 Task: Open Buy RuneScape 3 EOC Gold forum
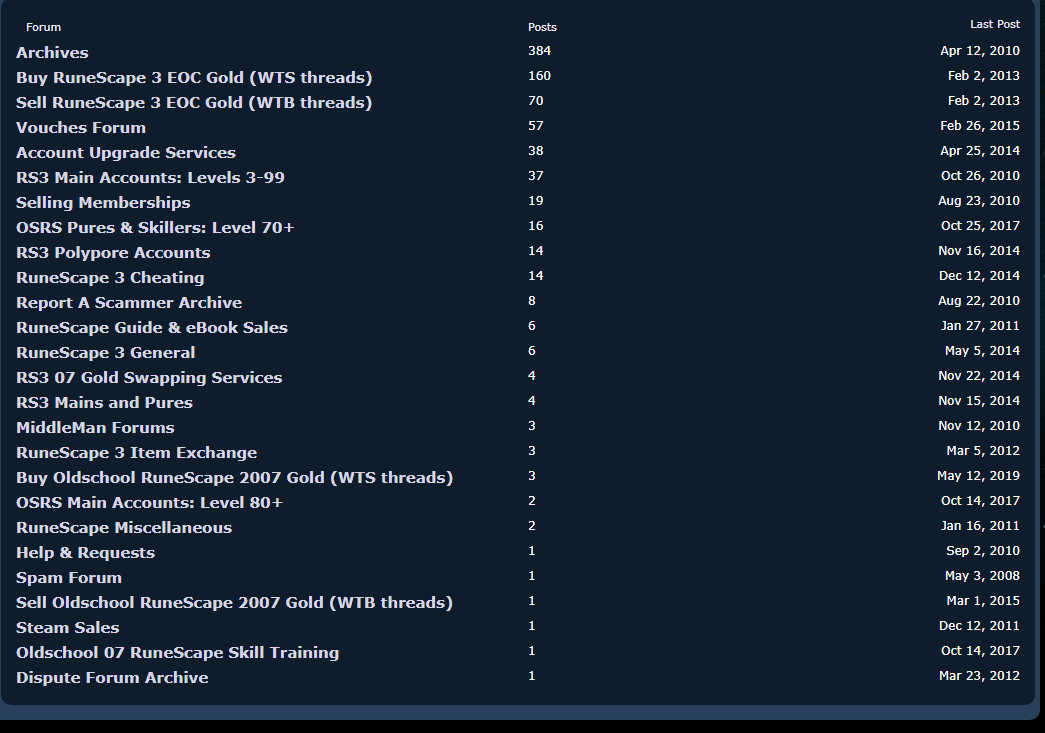coord(194,77)
